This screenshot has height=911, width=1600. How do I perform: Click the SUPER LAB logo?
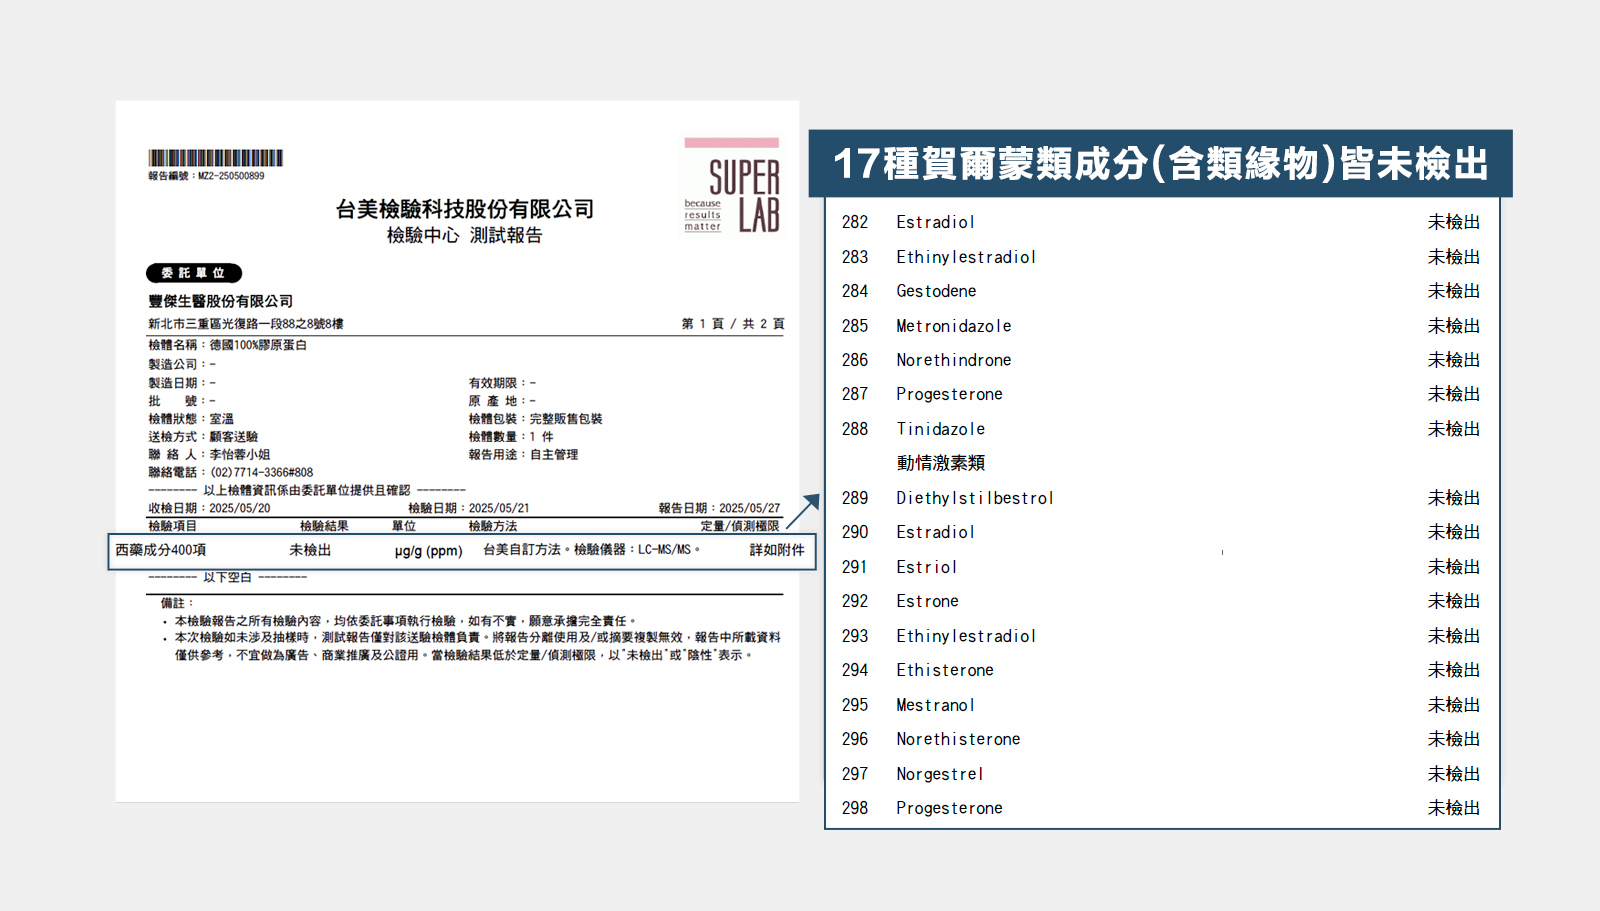731,188
